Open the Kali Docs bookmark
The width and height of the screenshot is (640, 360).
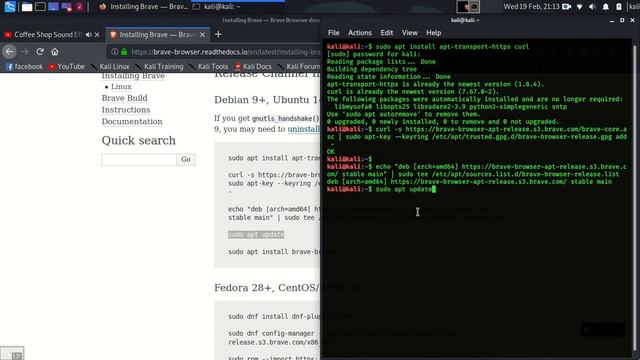253,67
